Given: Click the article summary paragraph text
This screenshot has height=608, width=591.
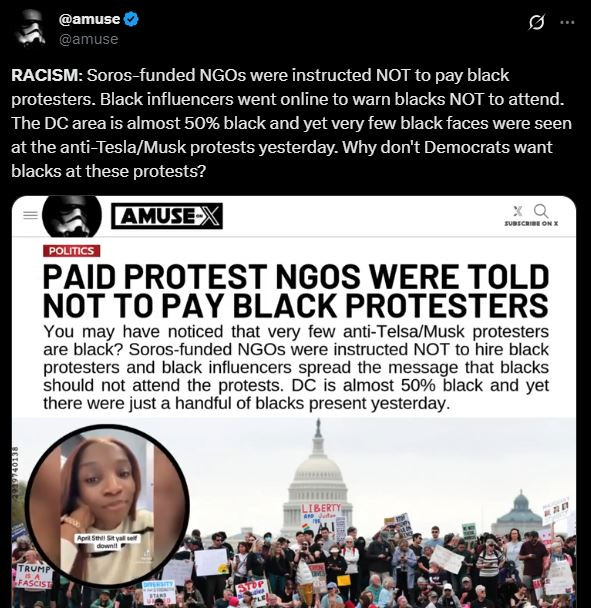Looking at the screenshot, I should pyautogui.click(x=296, y=367).
